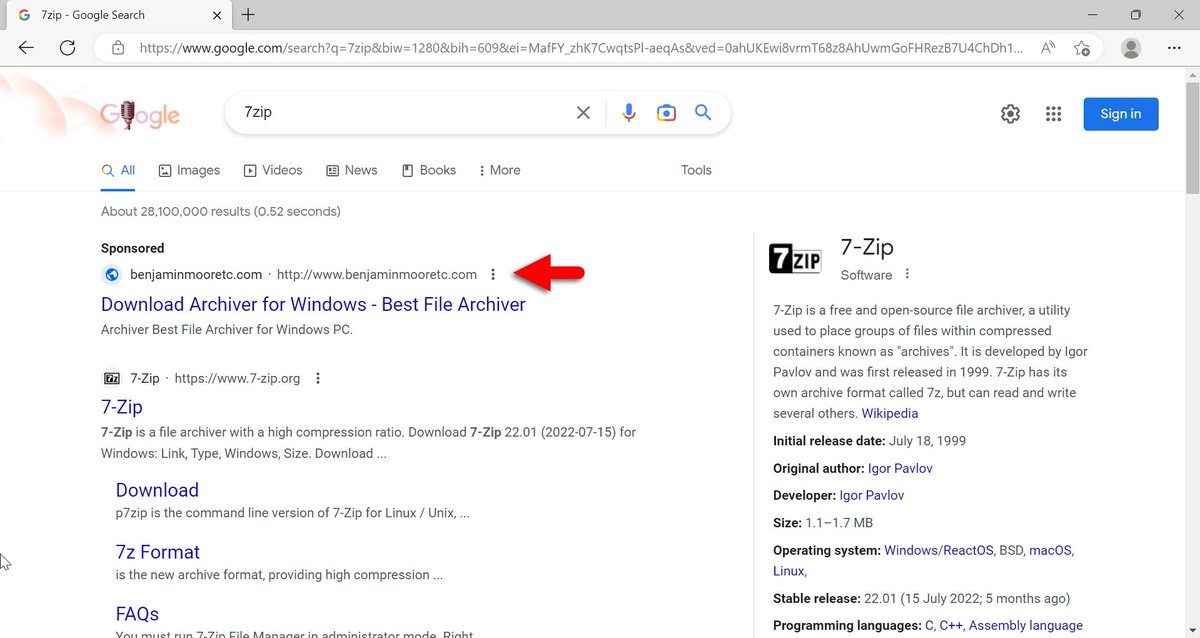Maximize the browser window
The height and width of the screenshot is (638, 1200).
(x=1135, y=15)
